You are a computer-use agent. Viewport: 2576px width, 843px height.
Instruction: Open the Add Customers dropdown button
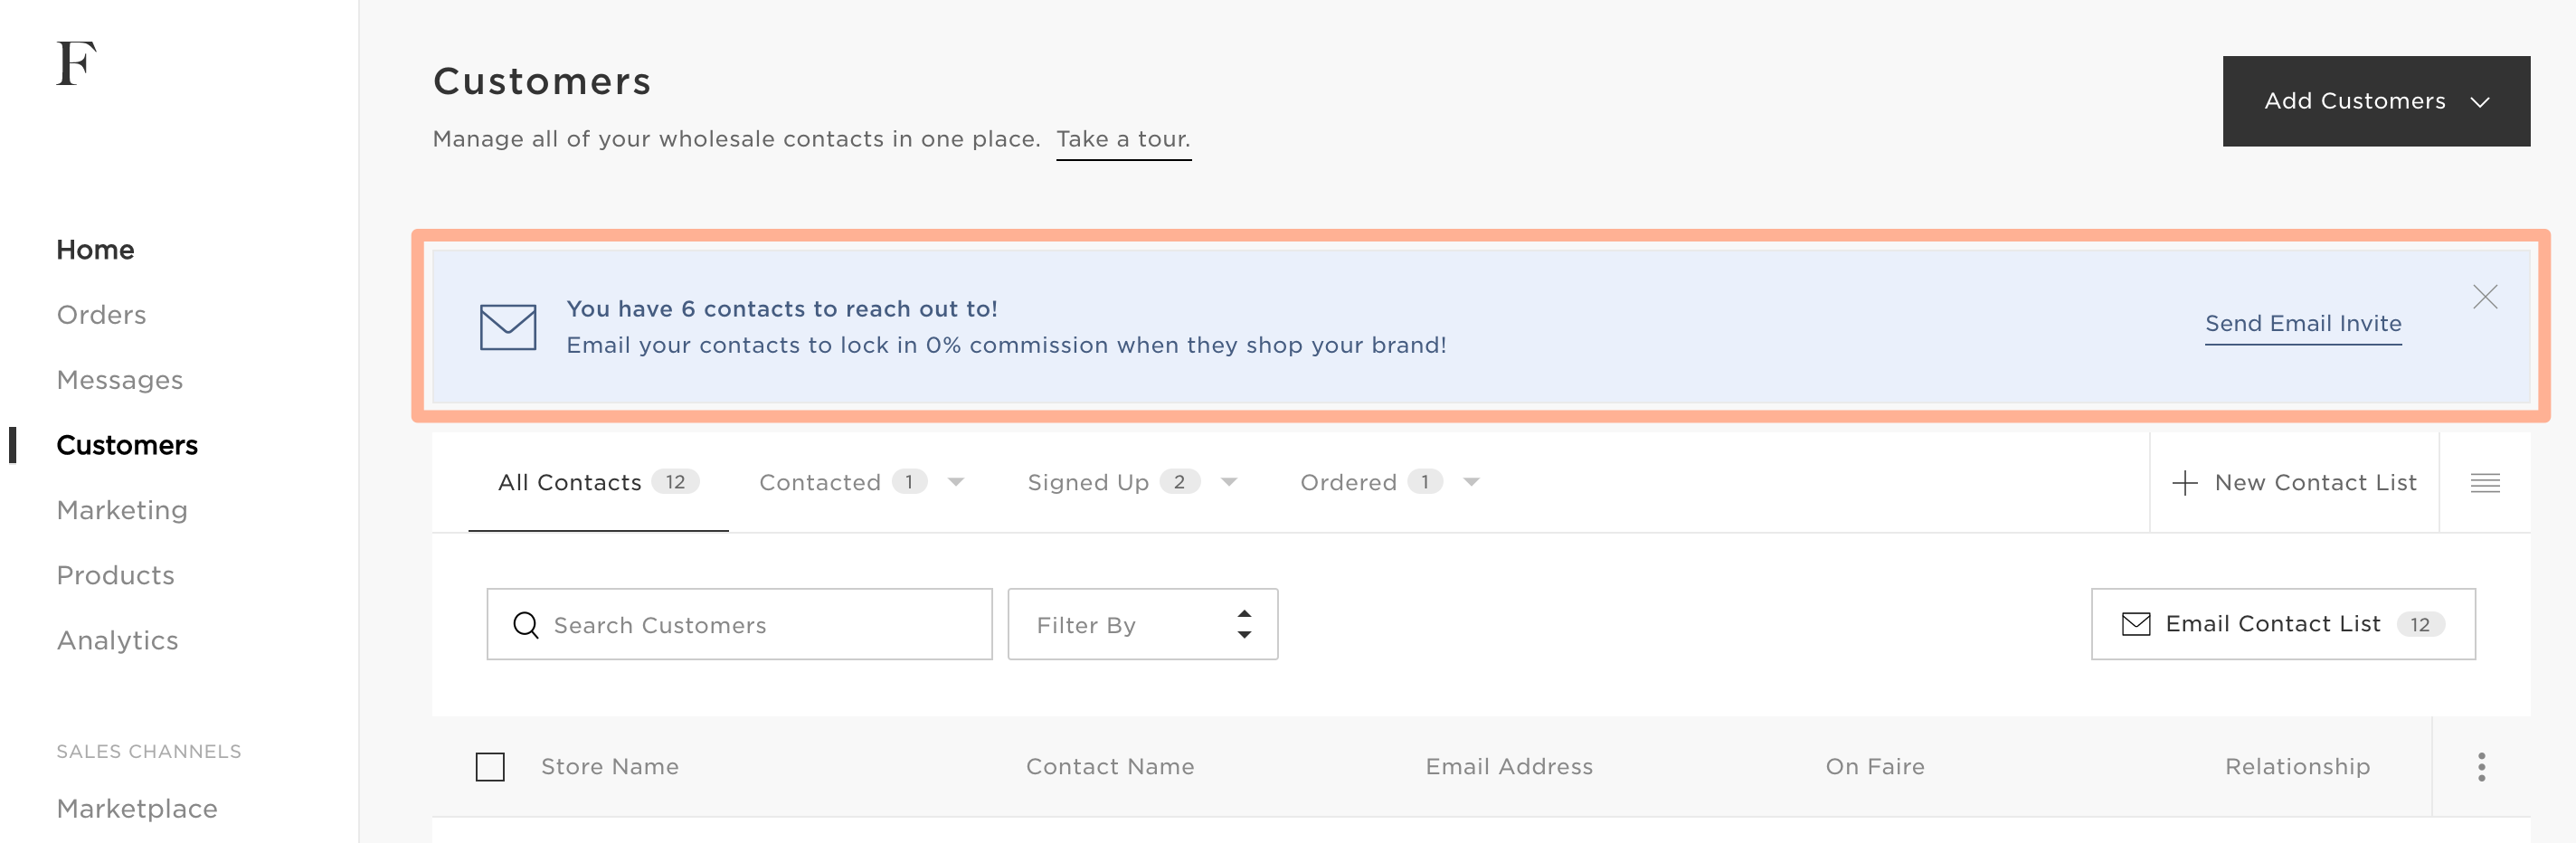click(x=2375, y=101)
